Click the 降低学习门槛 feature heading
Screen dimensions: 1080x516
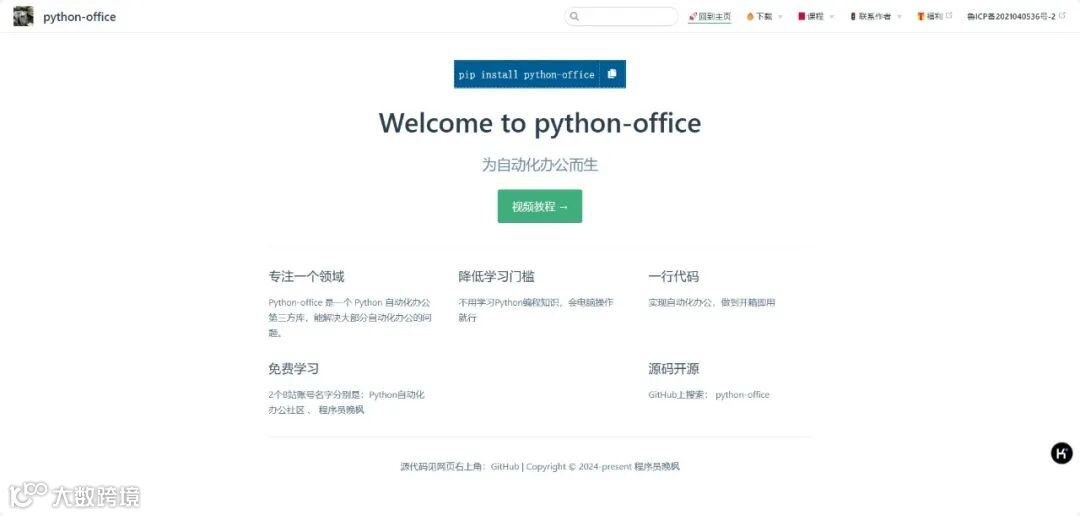pos(497,276)
